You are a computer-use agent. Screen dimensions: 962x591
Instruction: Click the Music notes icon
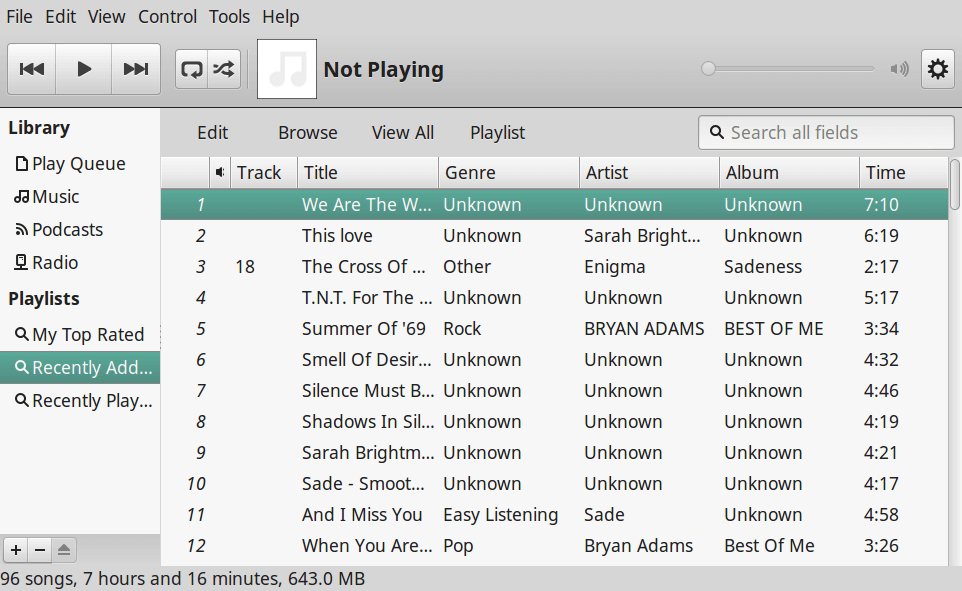pyautogui.click(x=21, y=197)
